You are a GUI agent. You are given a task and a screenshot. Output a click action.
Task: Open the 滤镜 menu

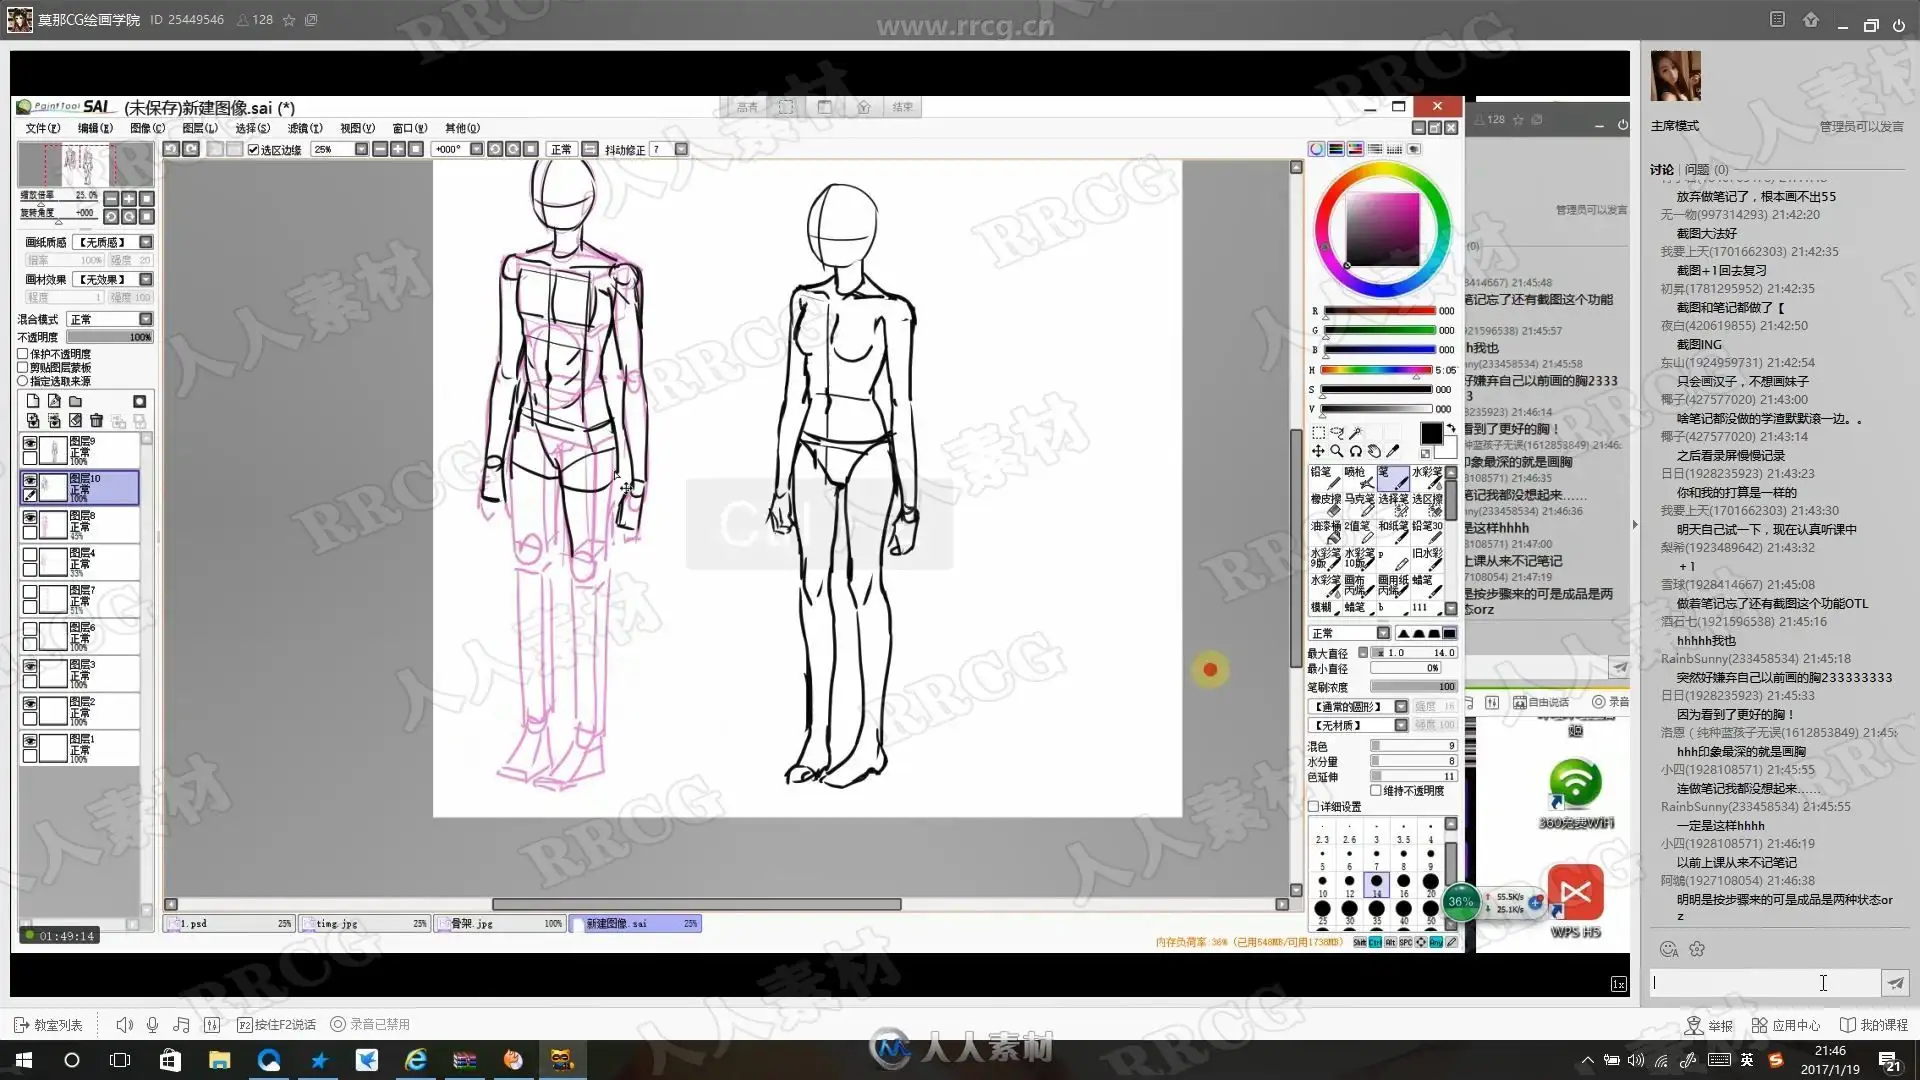304,128
